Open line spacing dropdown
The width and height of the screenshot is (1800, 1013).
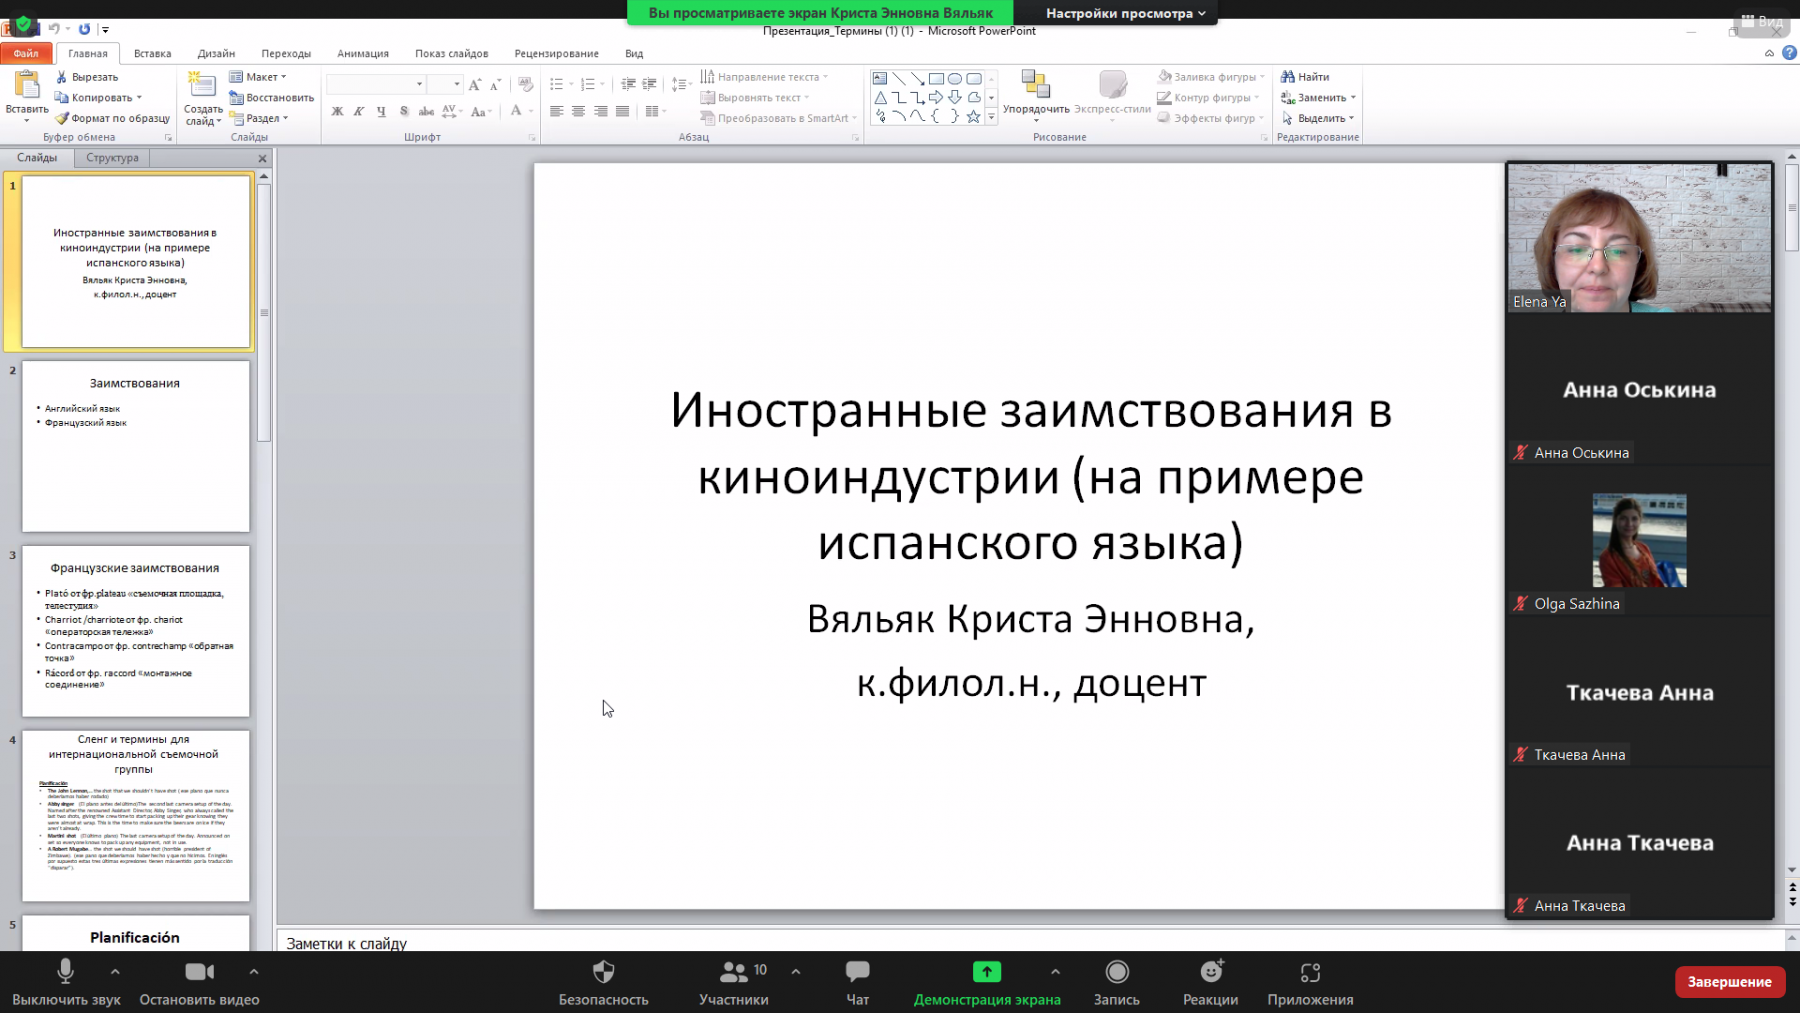(x=681, y=85)
